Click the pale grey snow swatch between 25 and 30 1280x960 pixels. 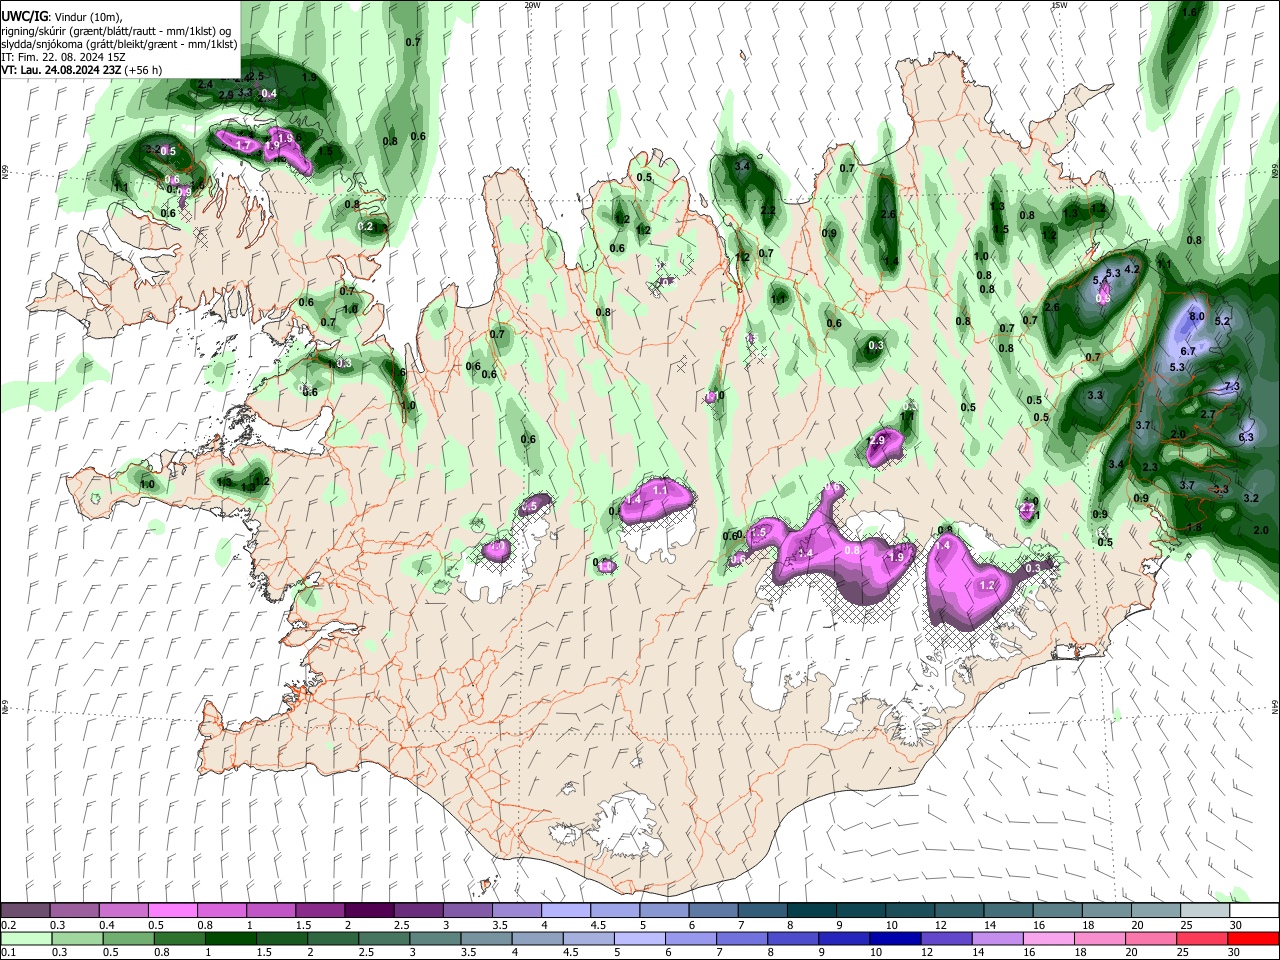tap(1204, 911)
